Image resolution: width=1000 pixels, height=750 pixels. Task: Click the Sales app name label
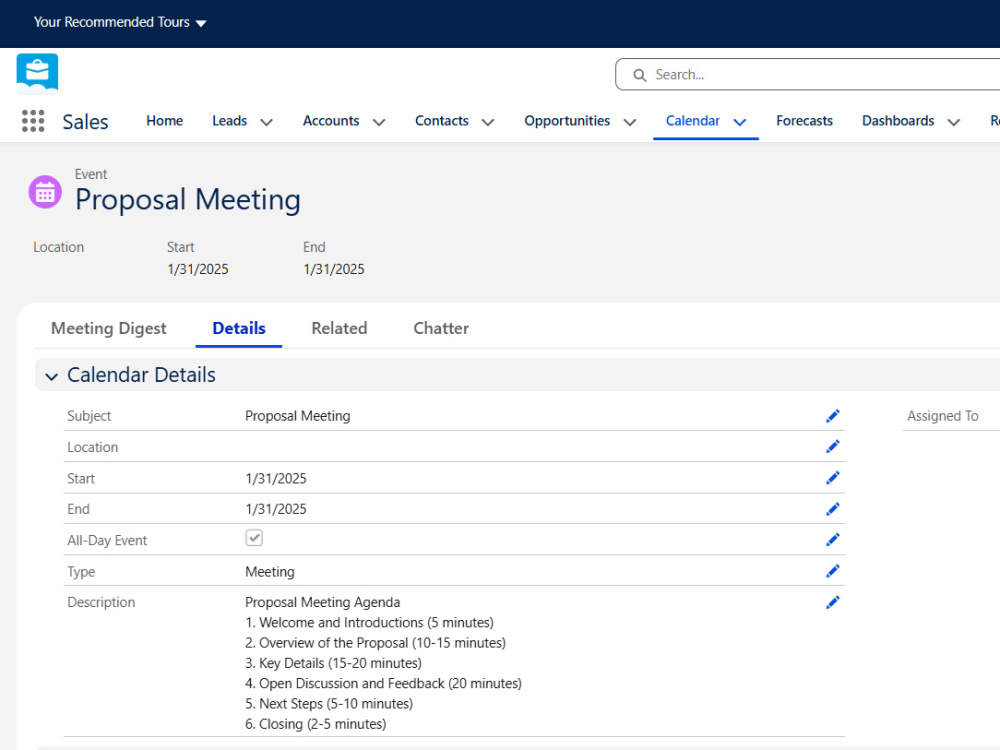pos(85,121)
